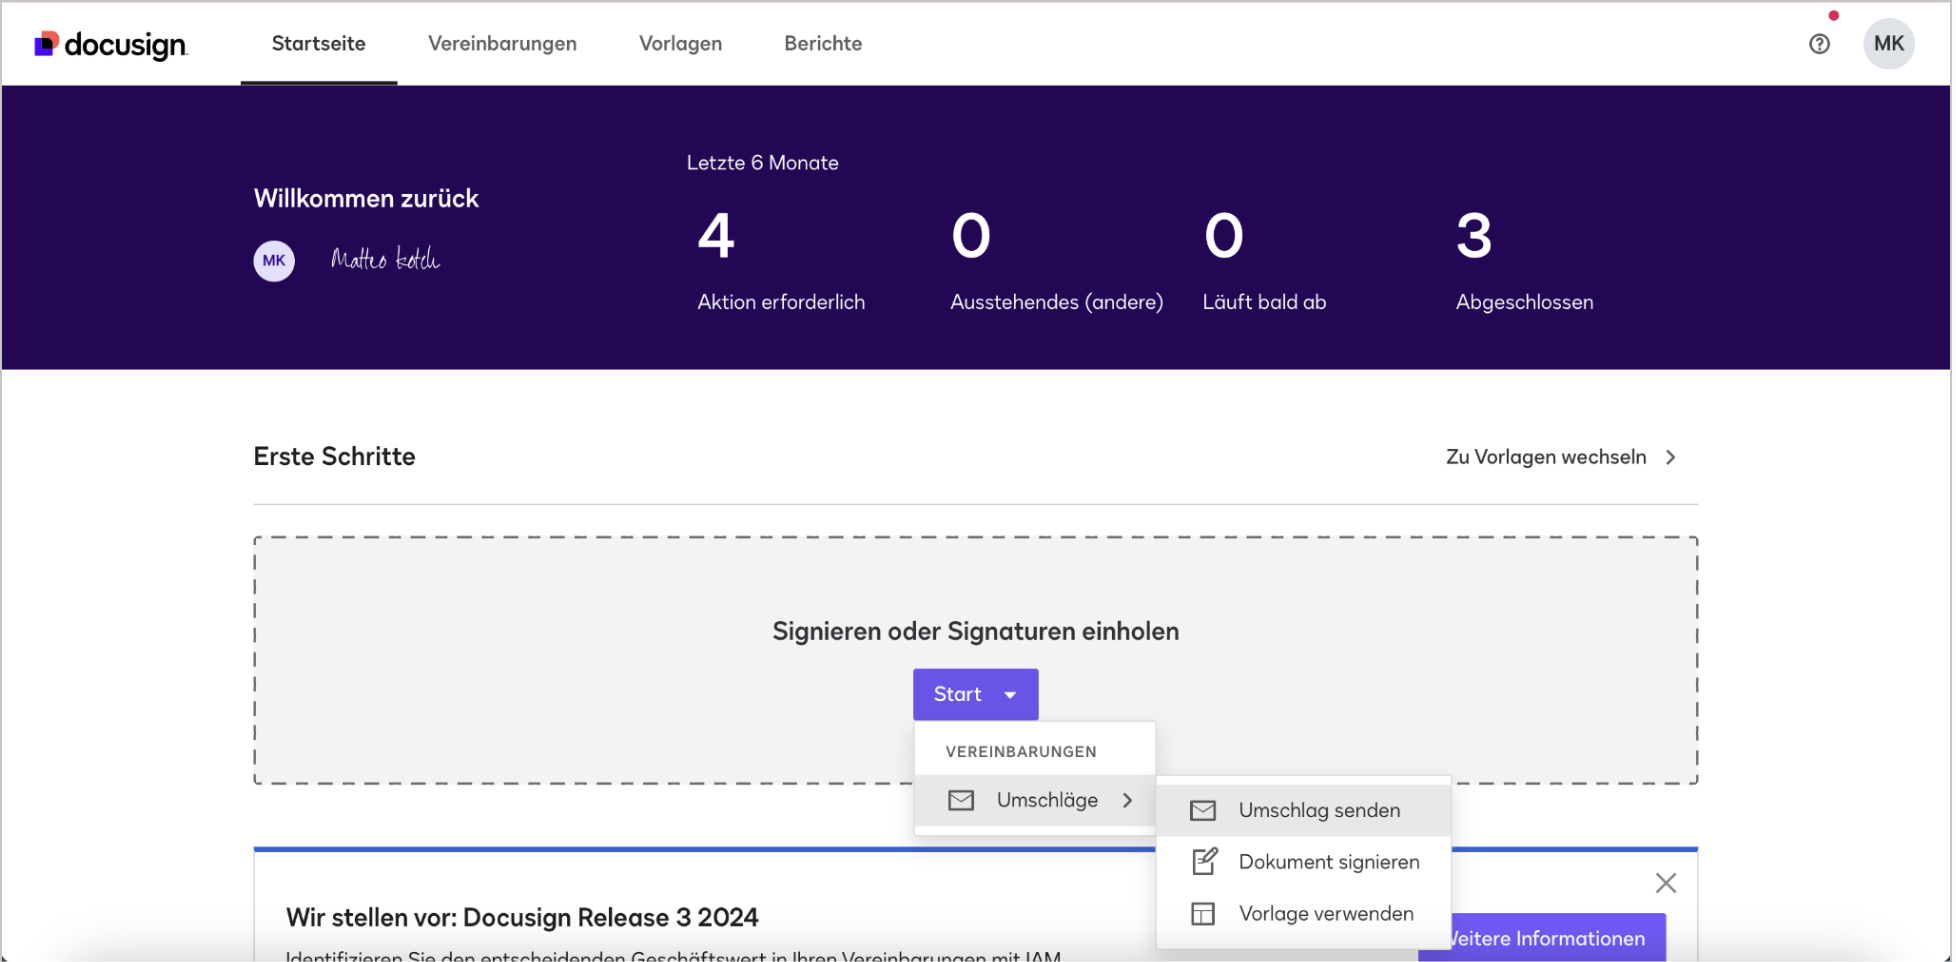Click the MK profile badge beside signature

tap(274, 261)
